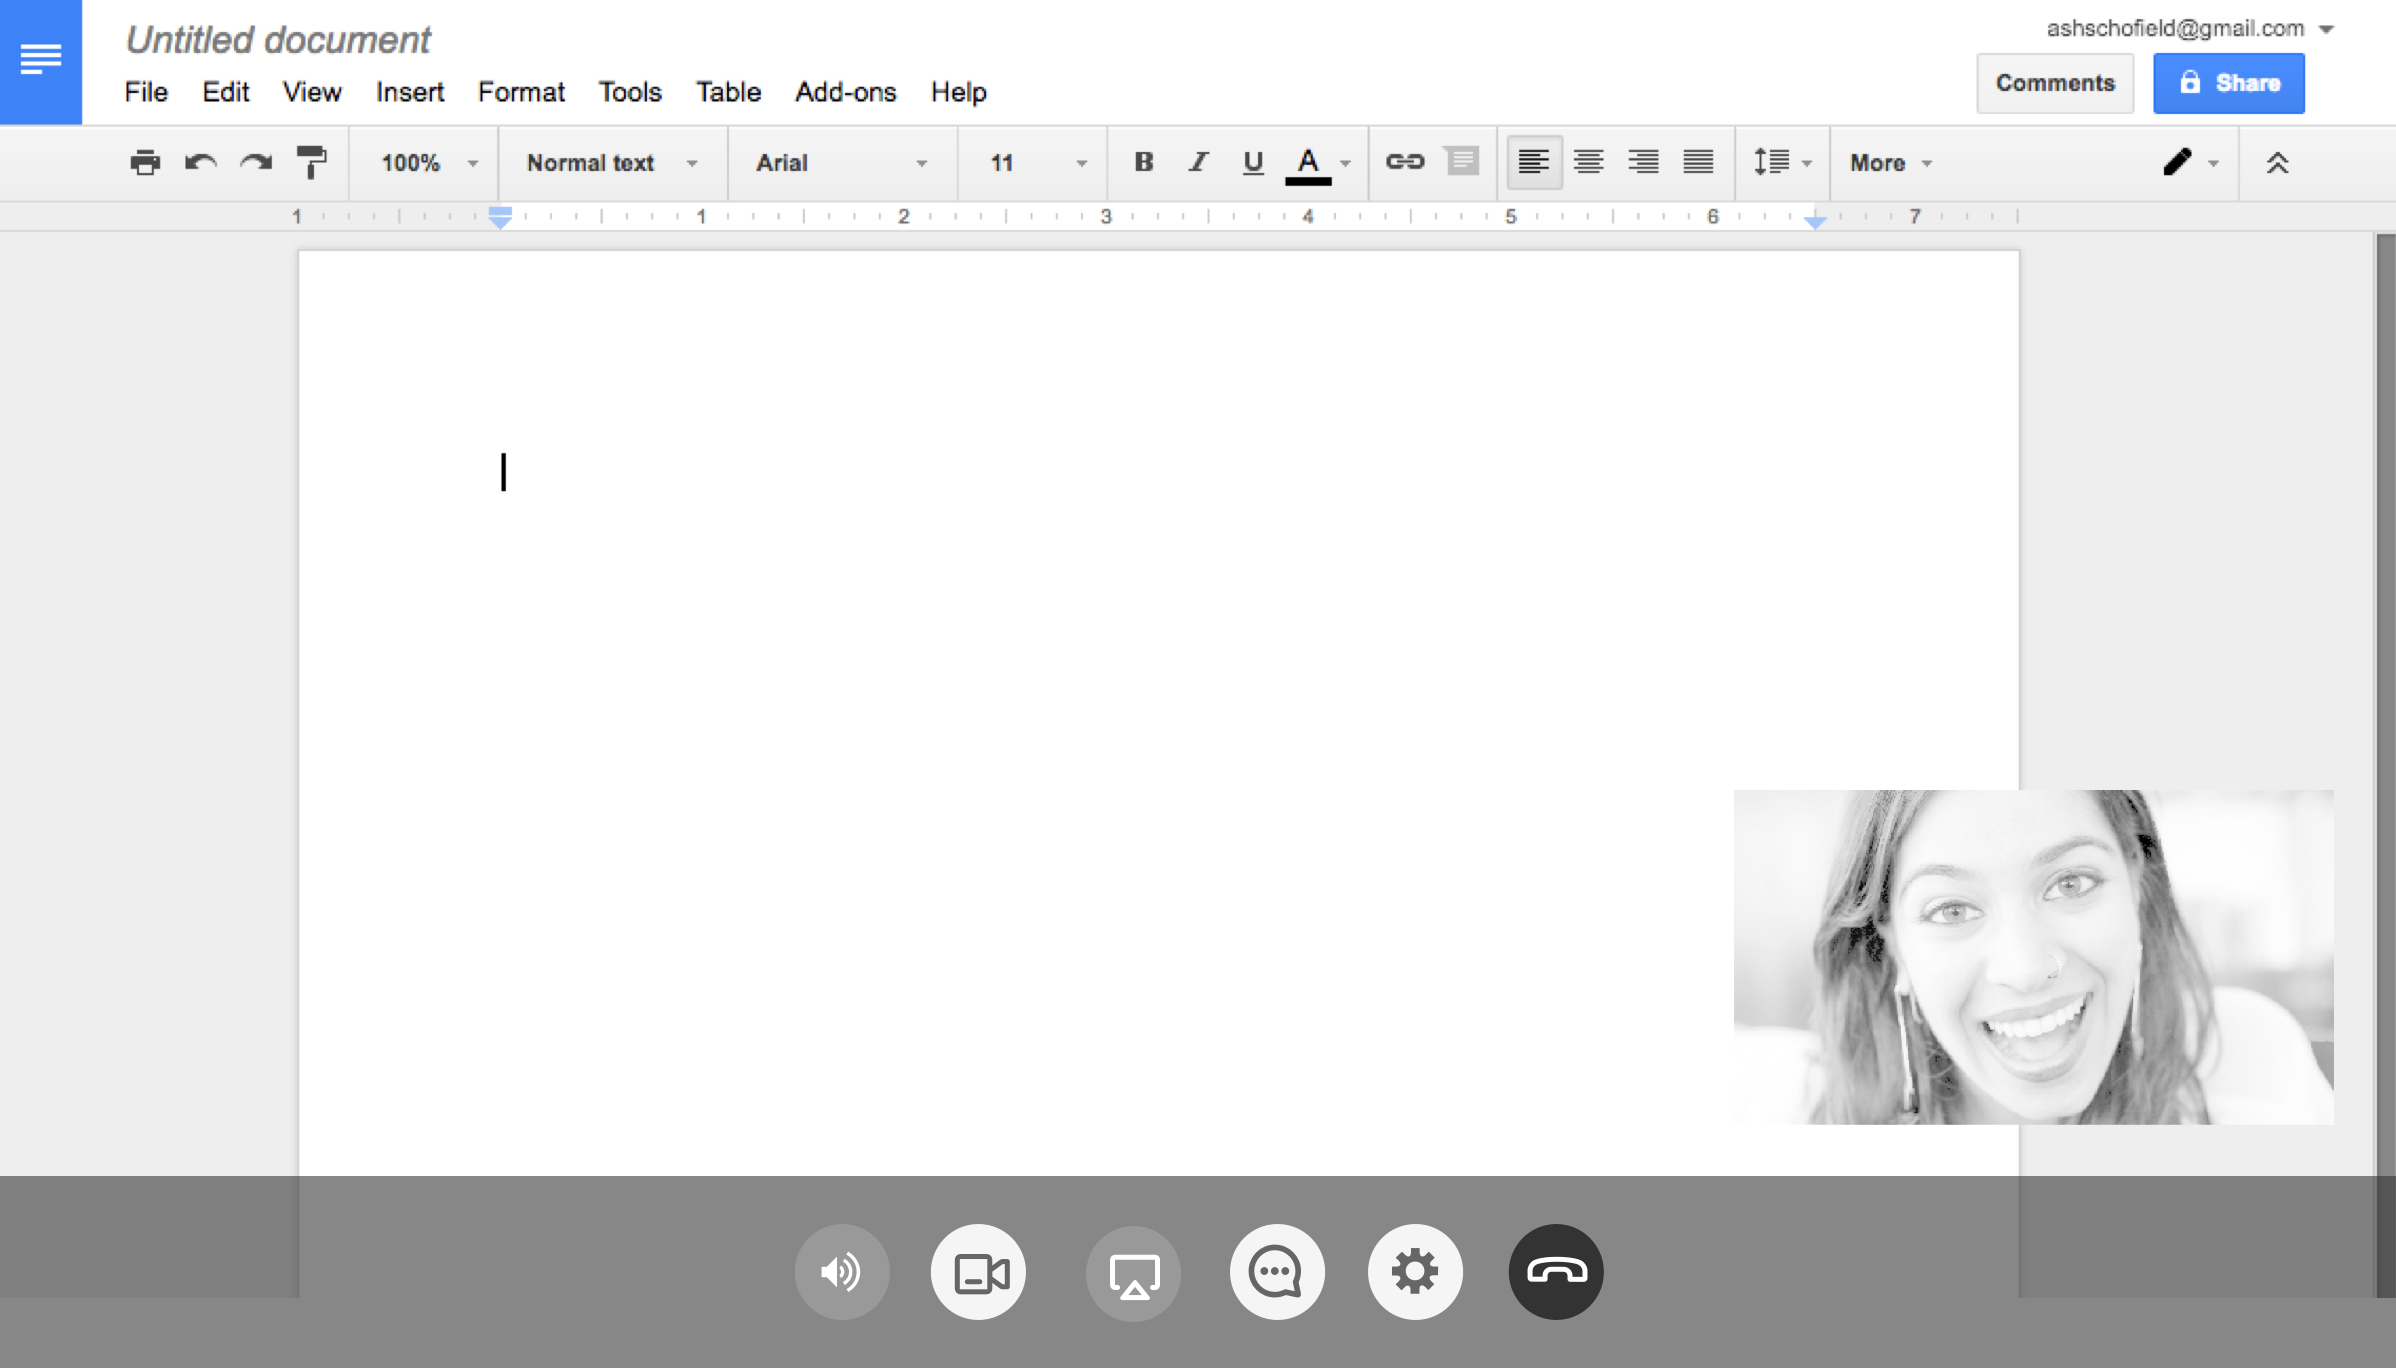Open the Edit menu

pyautogui.click(x=225, y=92)
